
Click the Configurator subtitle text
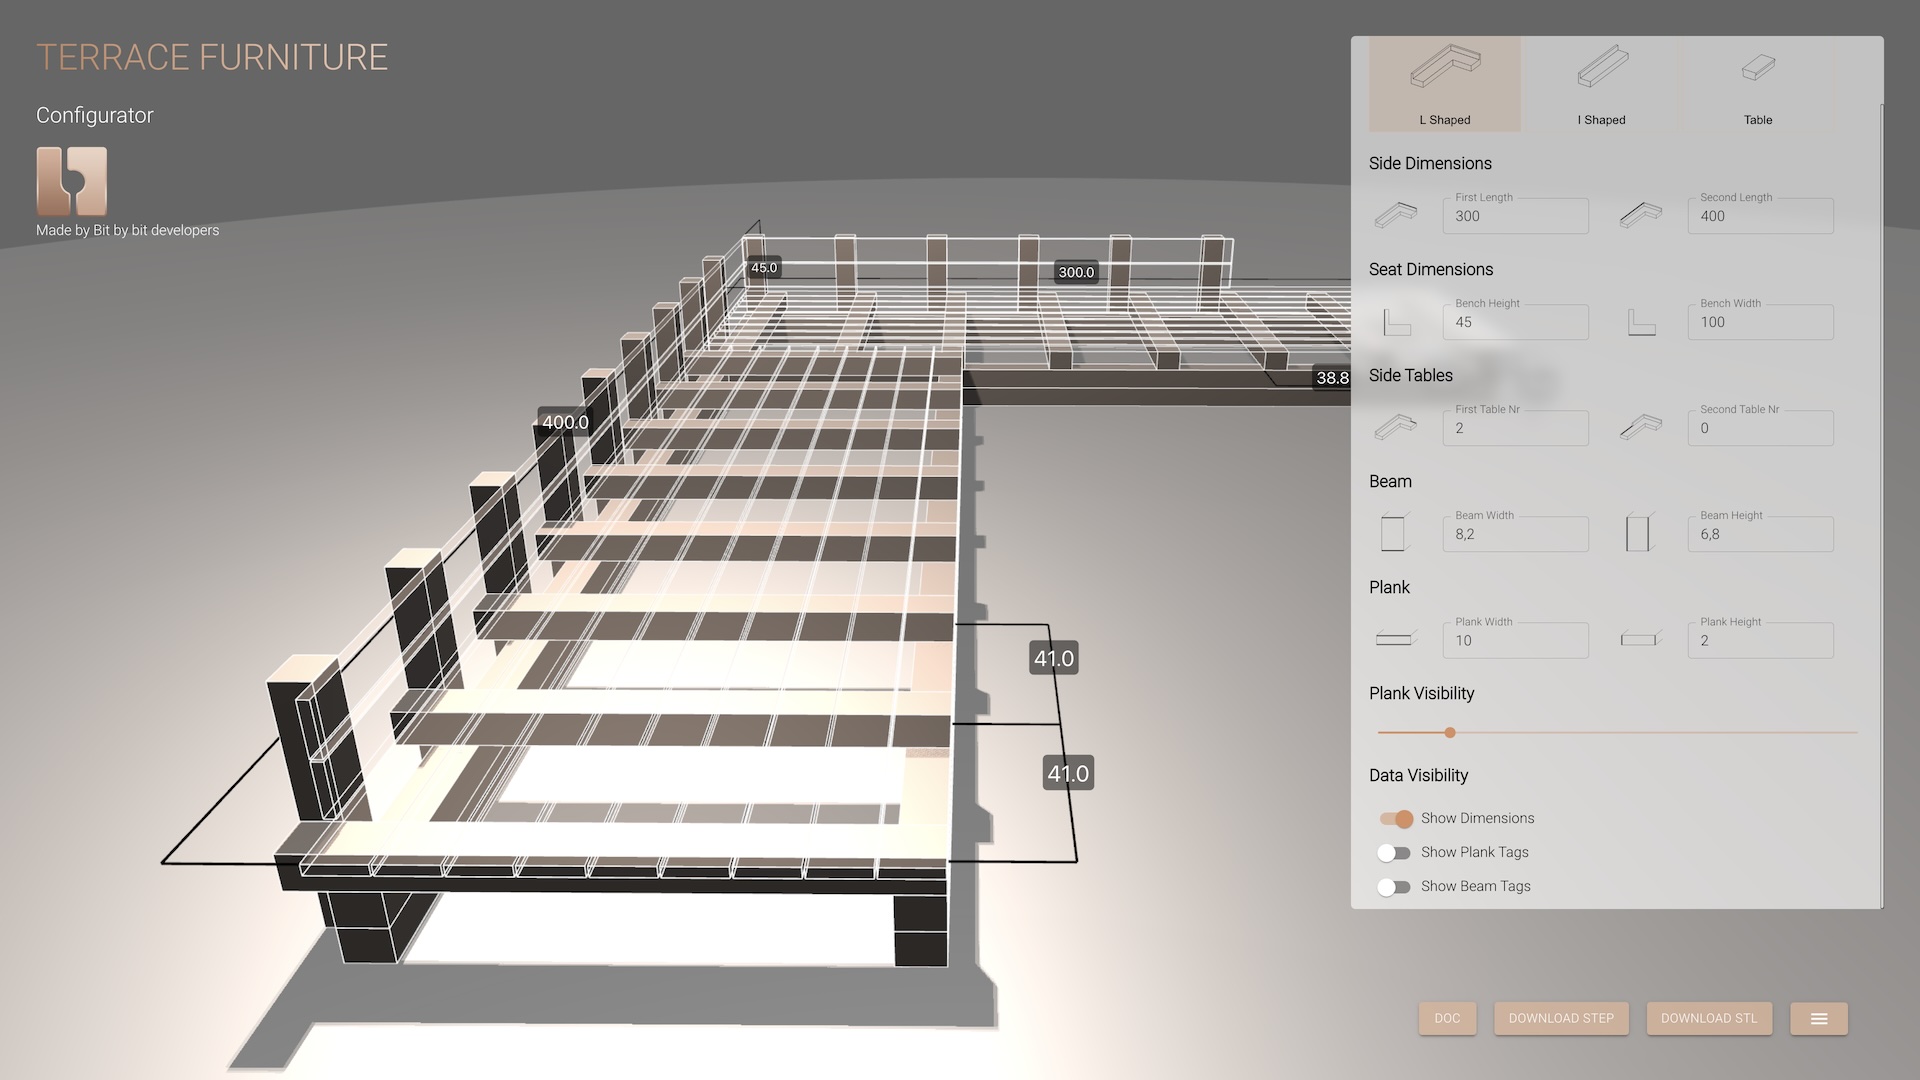coord(95,115)
